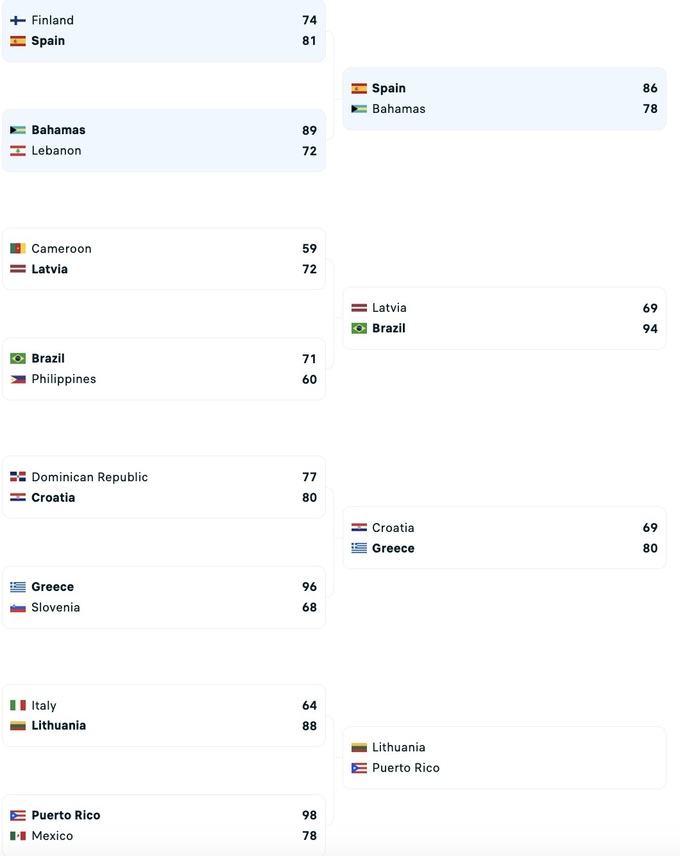Open the Cameroon team link
Image resolution: width=680 pixels, height=856 pixels.
pyautogui.click(x=61, y=249)
